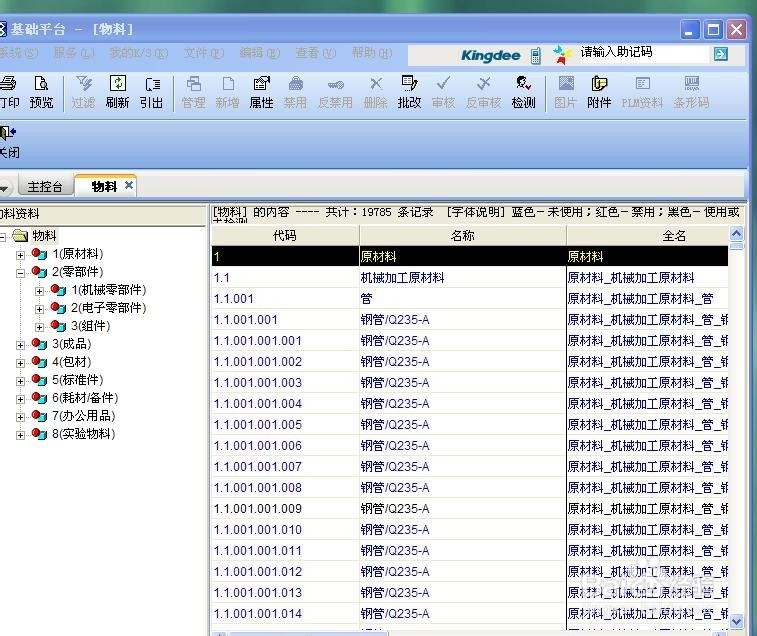Collapse the 2(零部件) tree node
The height and width of the screenshot is (636, 757).
point(20,273)
